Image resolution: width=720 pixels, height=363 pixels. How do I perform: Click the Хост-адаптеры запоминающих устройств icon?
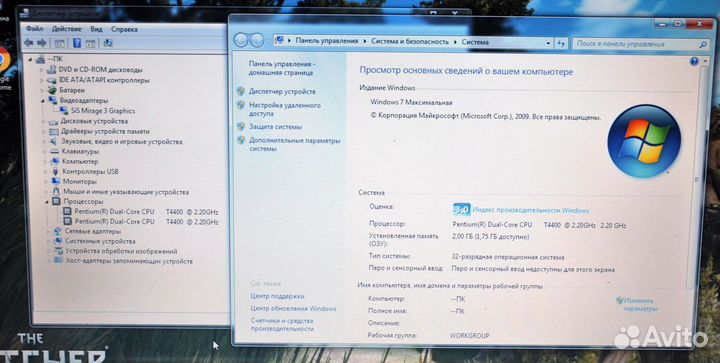point(59,261)
